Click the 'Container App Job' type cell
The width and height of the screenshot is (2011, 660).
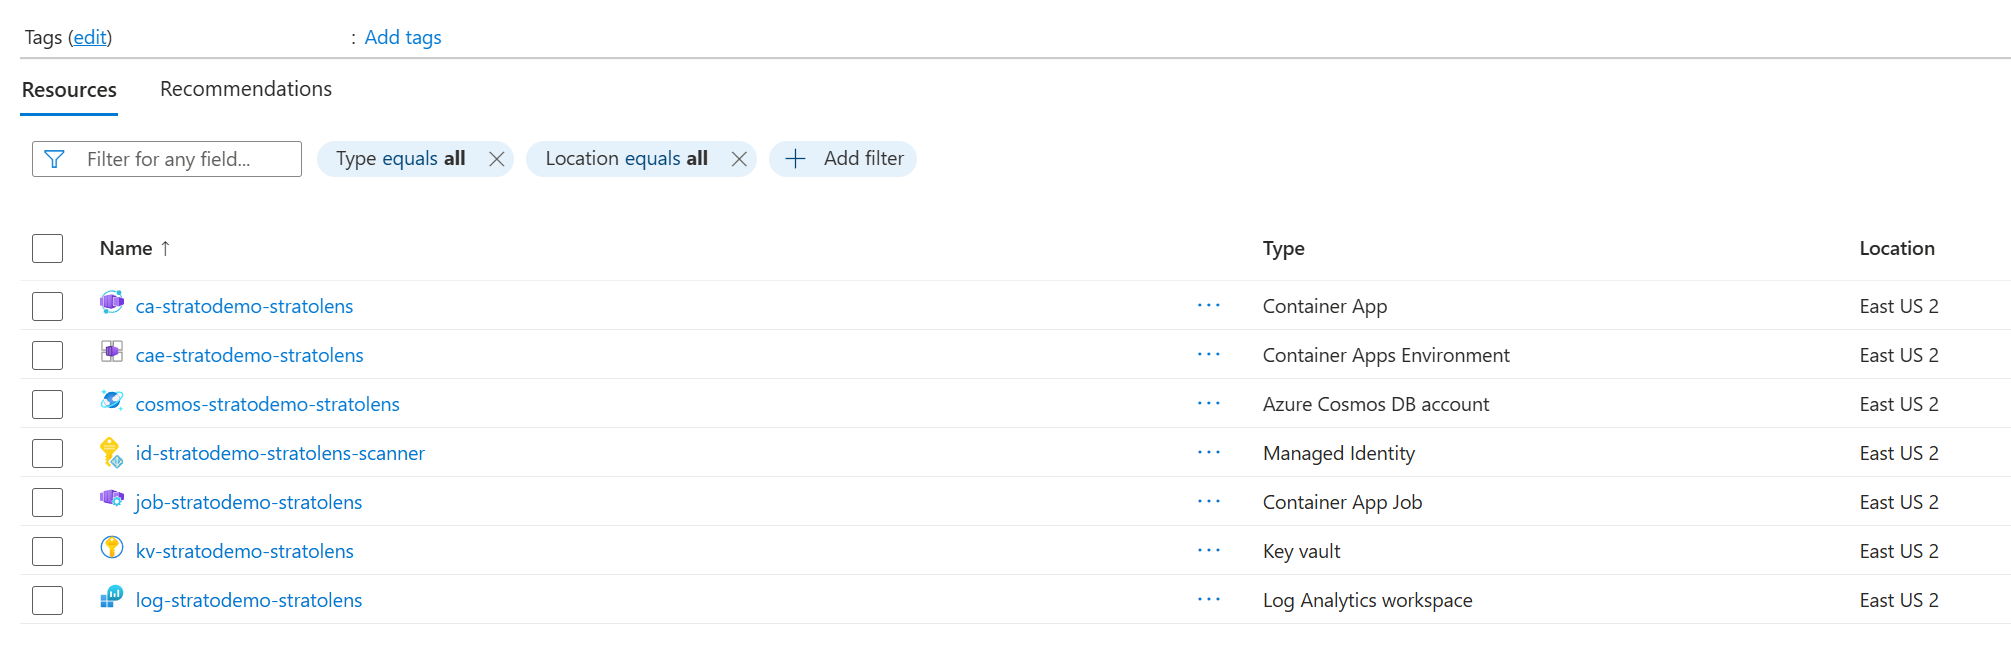[x=1342, y=502]
